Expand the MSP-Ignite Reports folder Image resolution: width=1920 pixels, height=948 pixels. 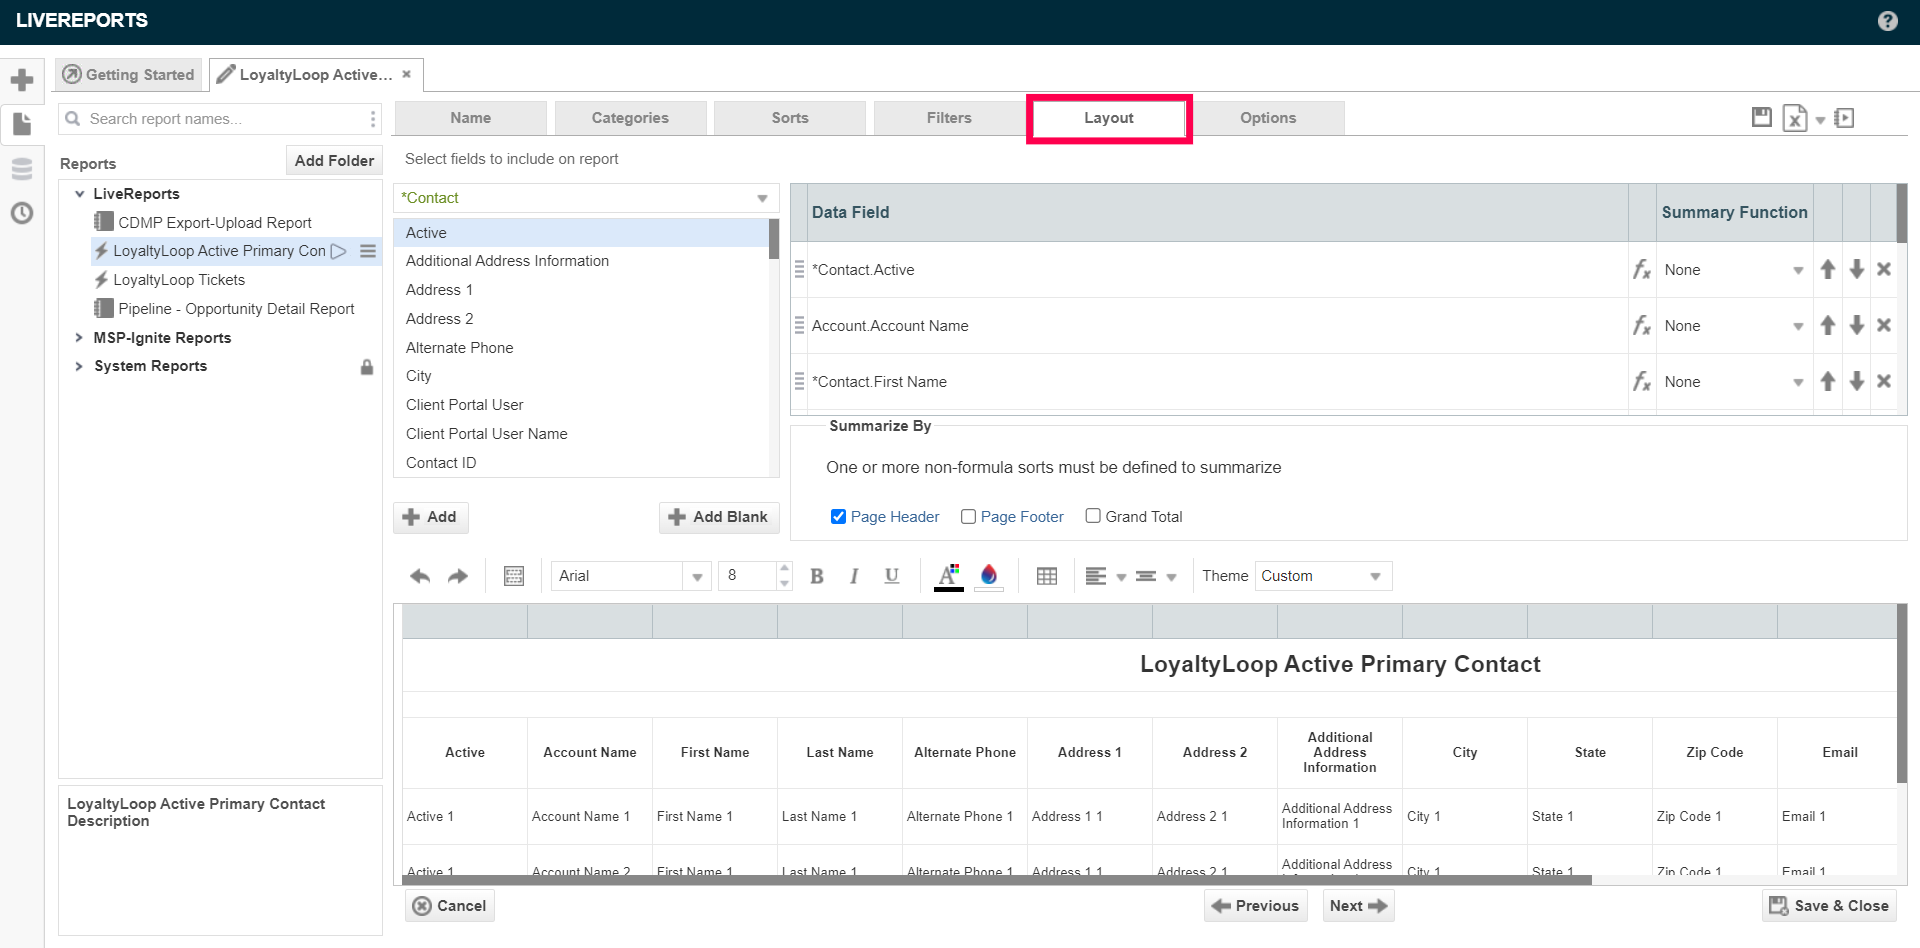point(79,338)
